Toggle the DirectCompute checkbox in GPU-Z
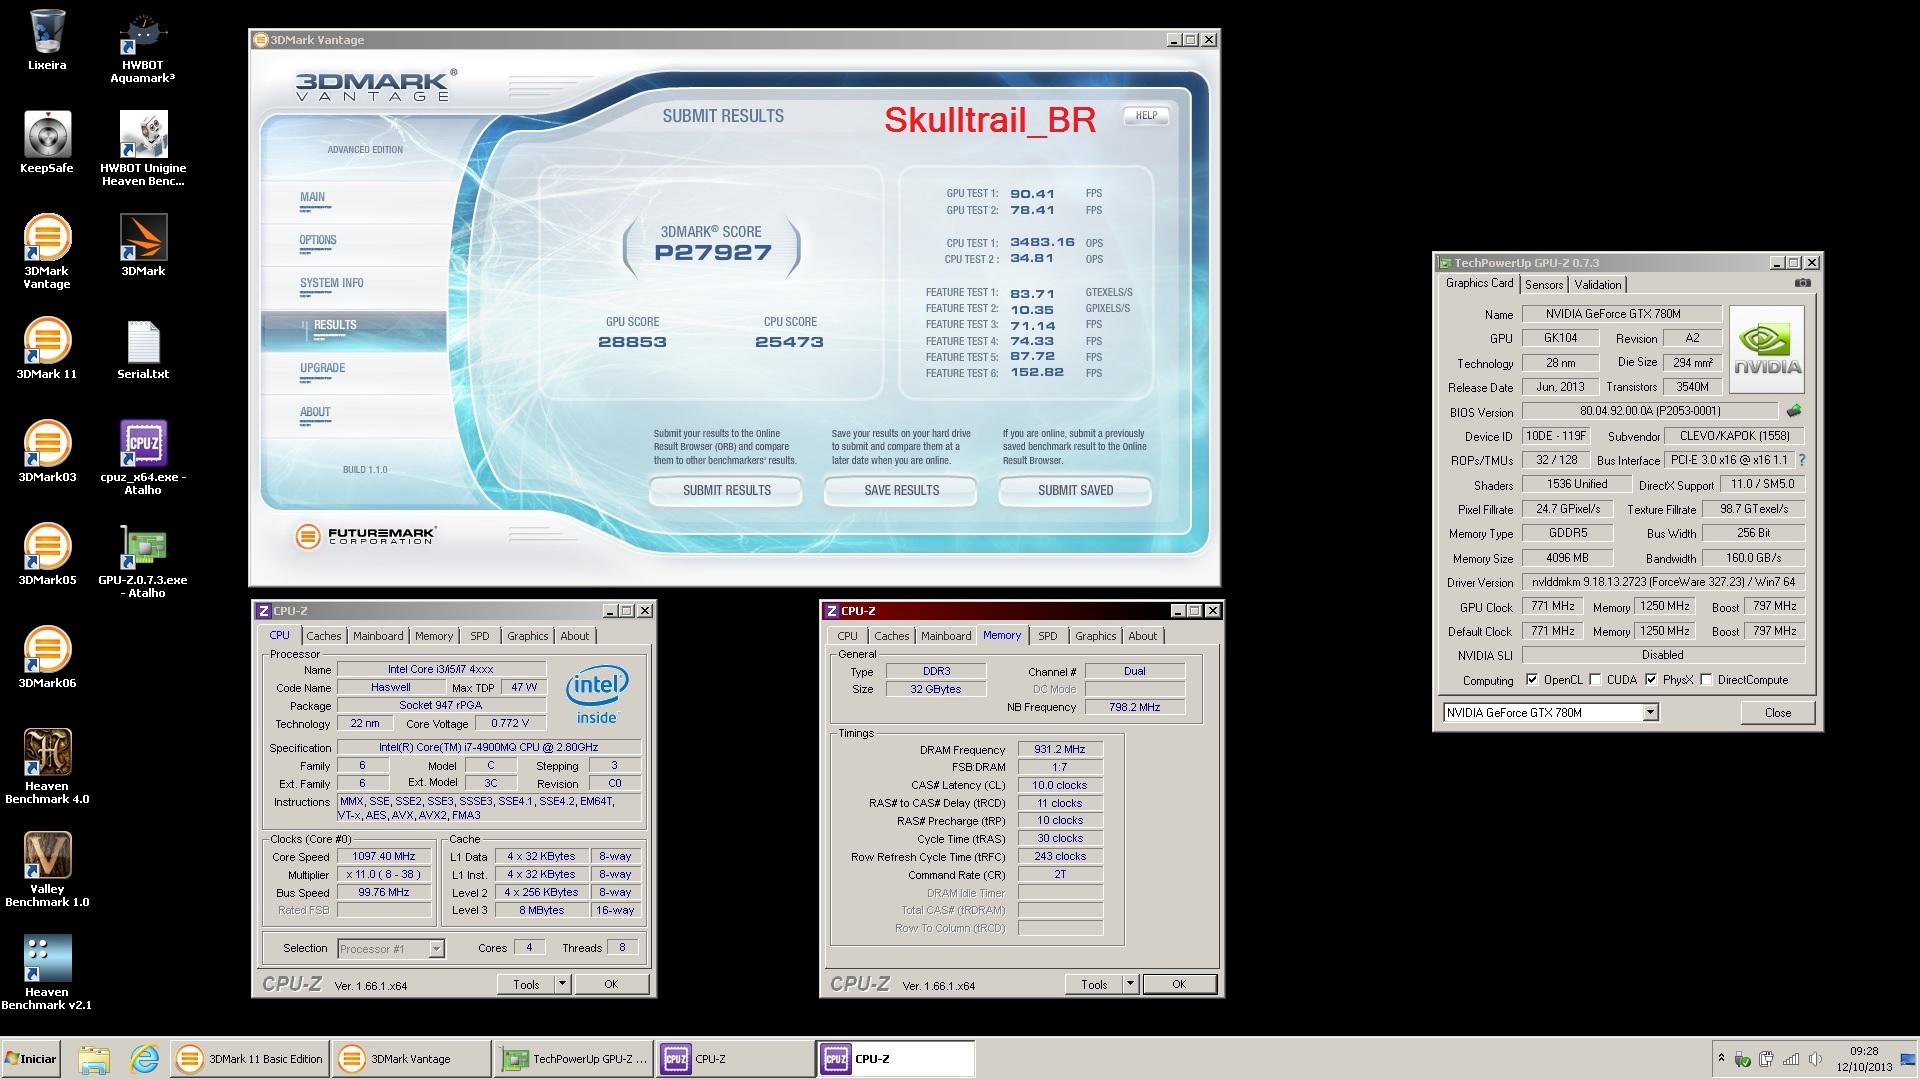Viewport: 1920px width, 1080px height. point(1706,680)
